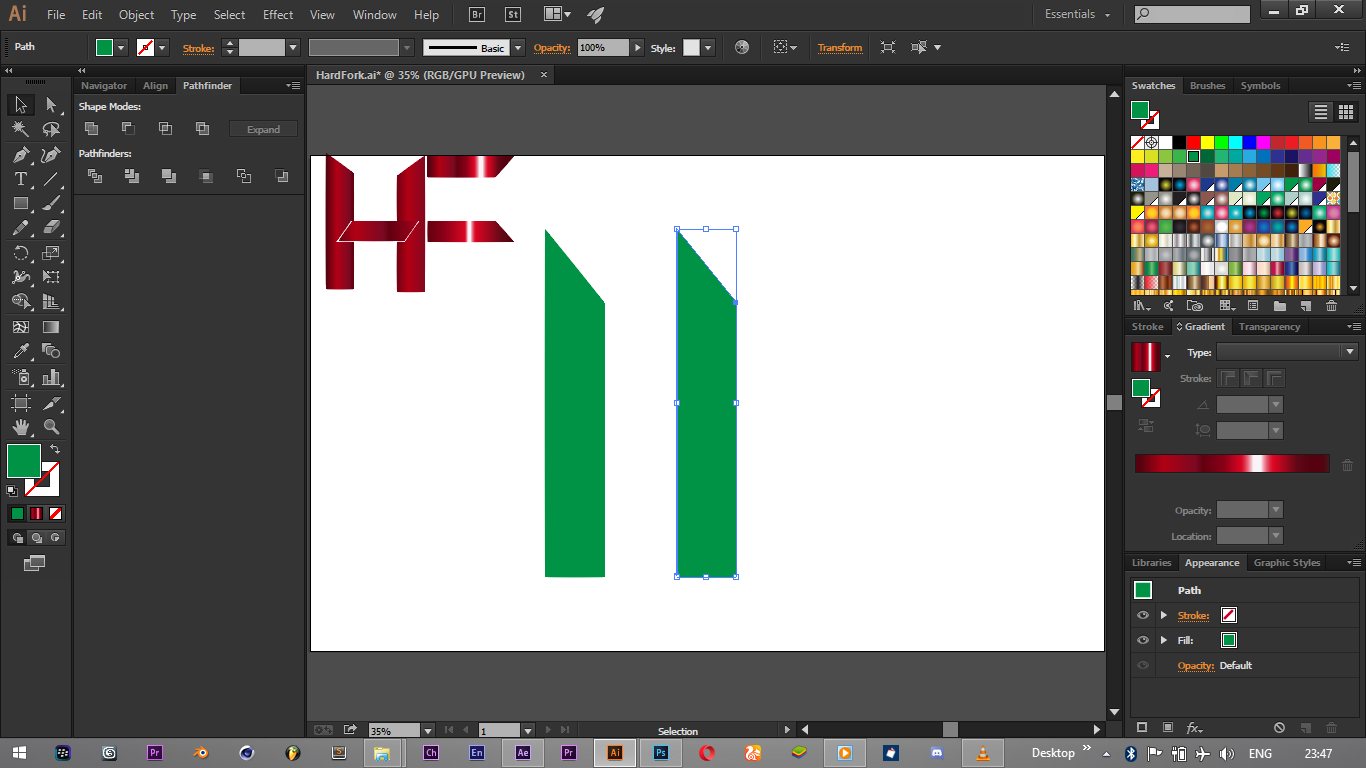Activate the Rotate tool
1366x768 pixels.
(21, 253)
